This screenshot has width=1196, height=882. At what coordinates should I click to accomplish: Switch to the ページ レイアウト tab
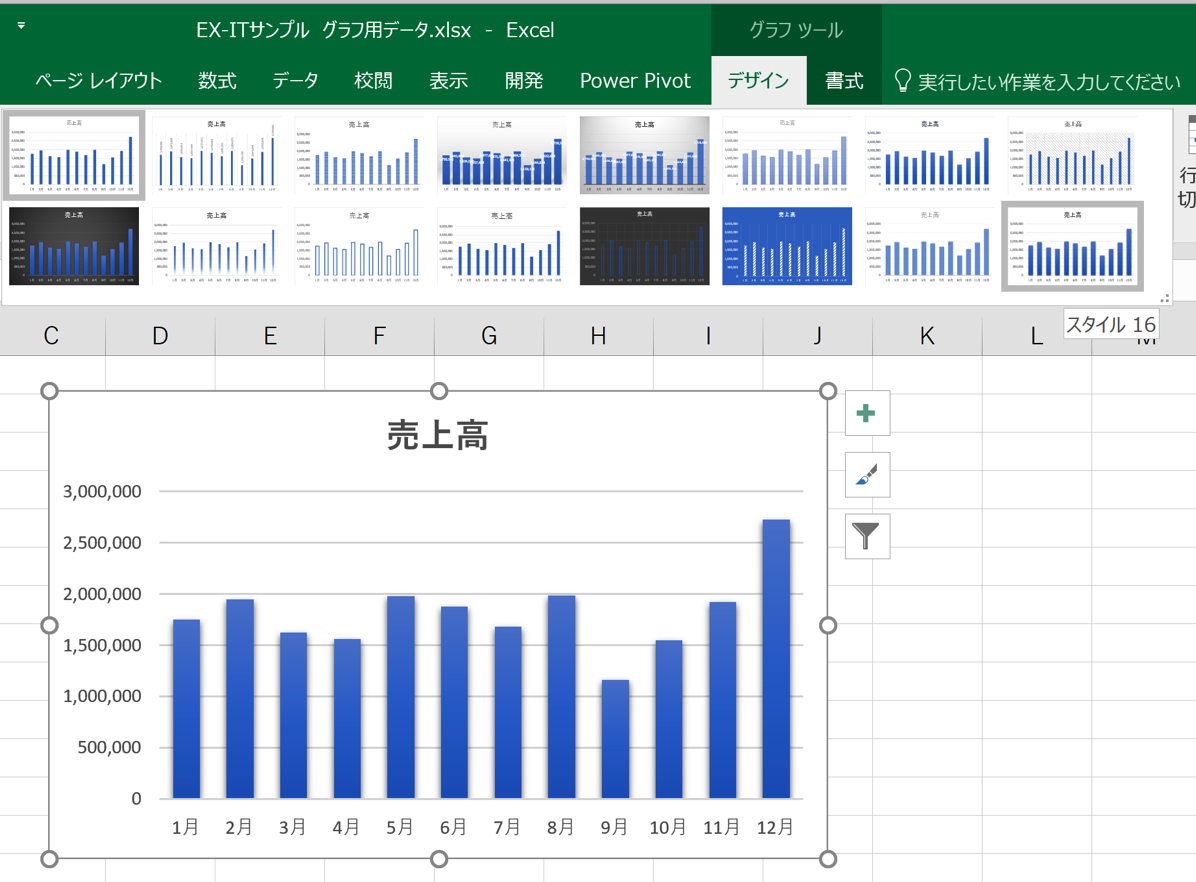point(98,81)
